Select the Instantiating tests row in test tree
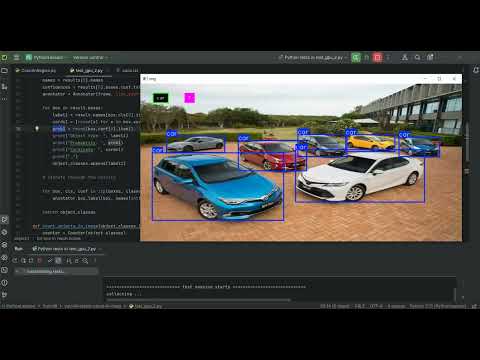 [x=56, y=271]
